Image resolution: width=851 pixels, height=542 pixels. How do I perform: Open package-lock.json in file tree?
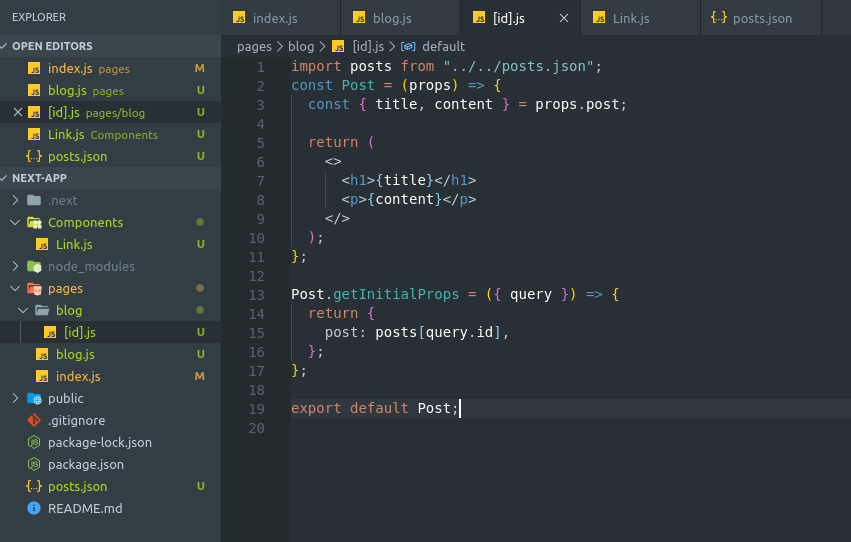point(100,442)
